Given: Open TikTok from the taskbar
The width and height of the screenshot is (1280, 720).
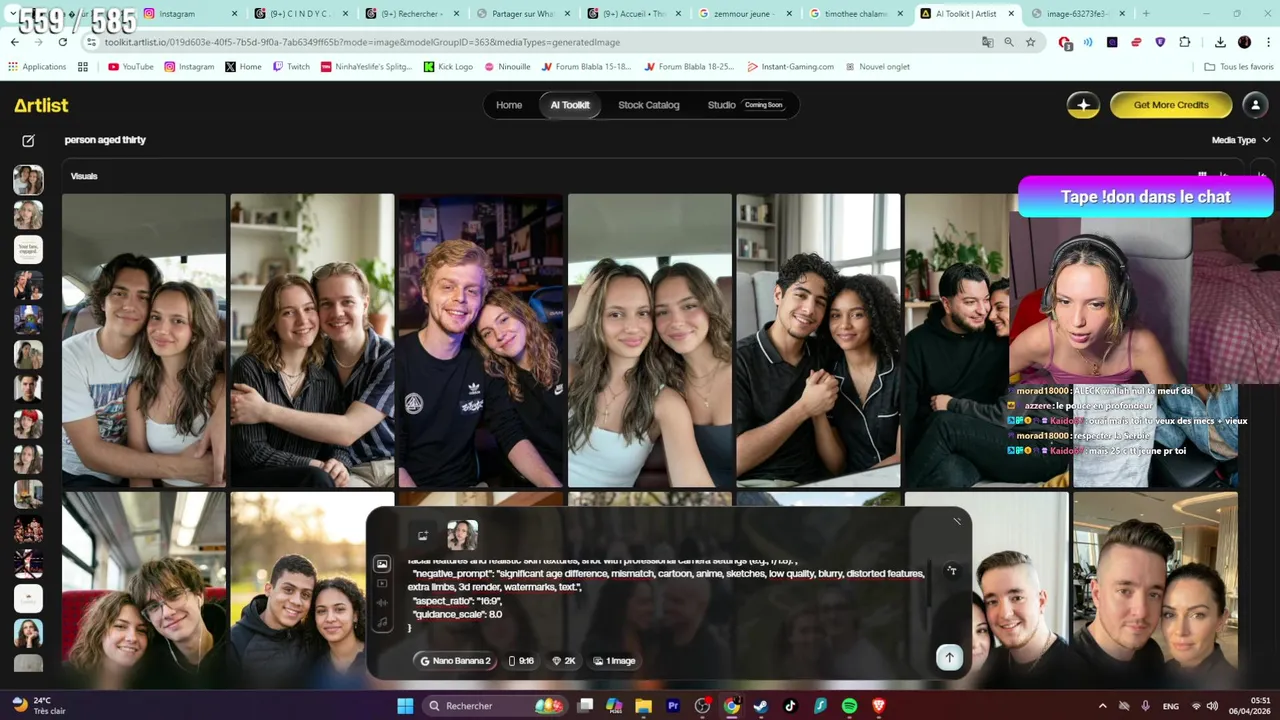Looking at the screenshot, I should [790, 706].
